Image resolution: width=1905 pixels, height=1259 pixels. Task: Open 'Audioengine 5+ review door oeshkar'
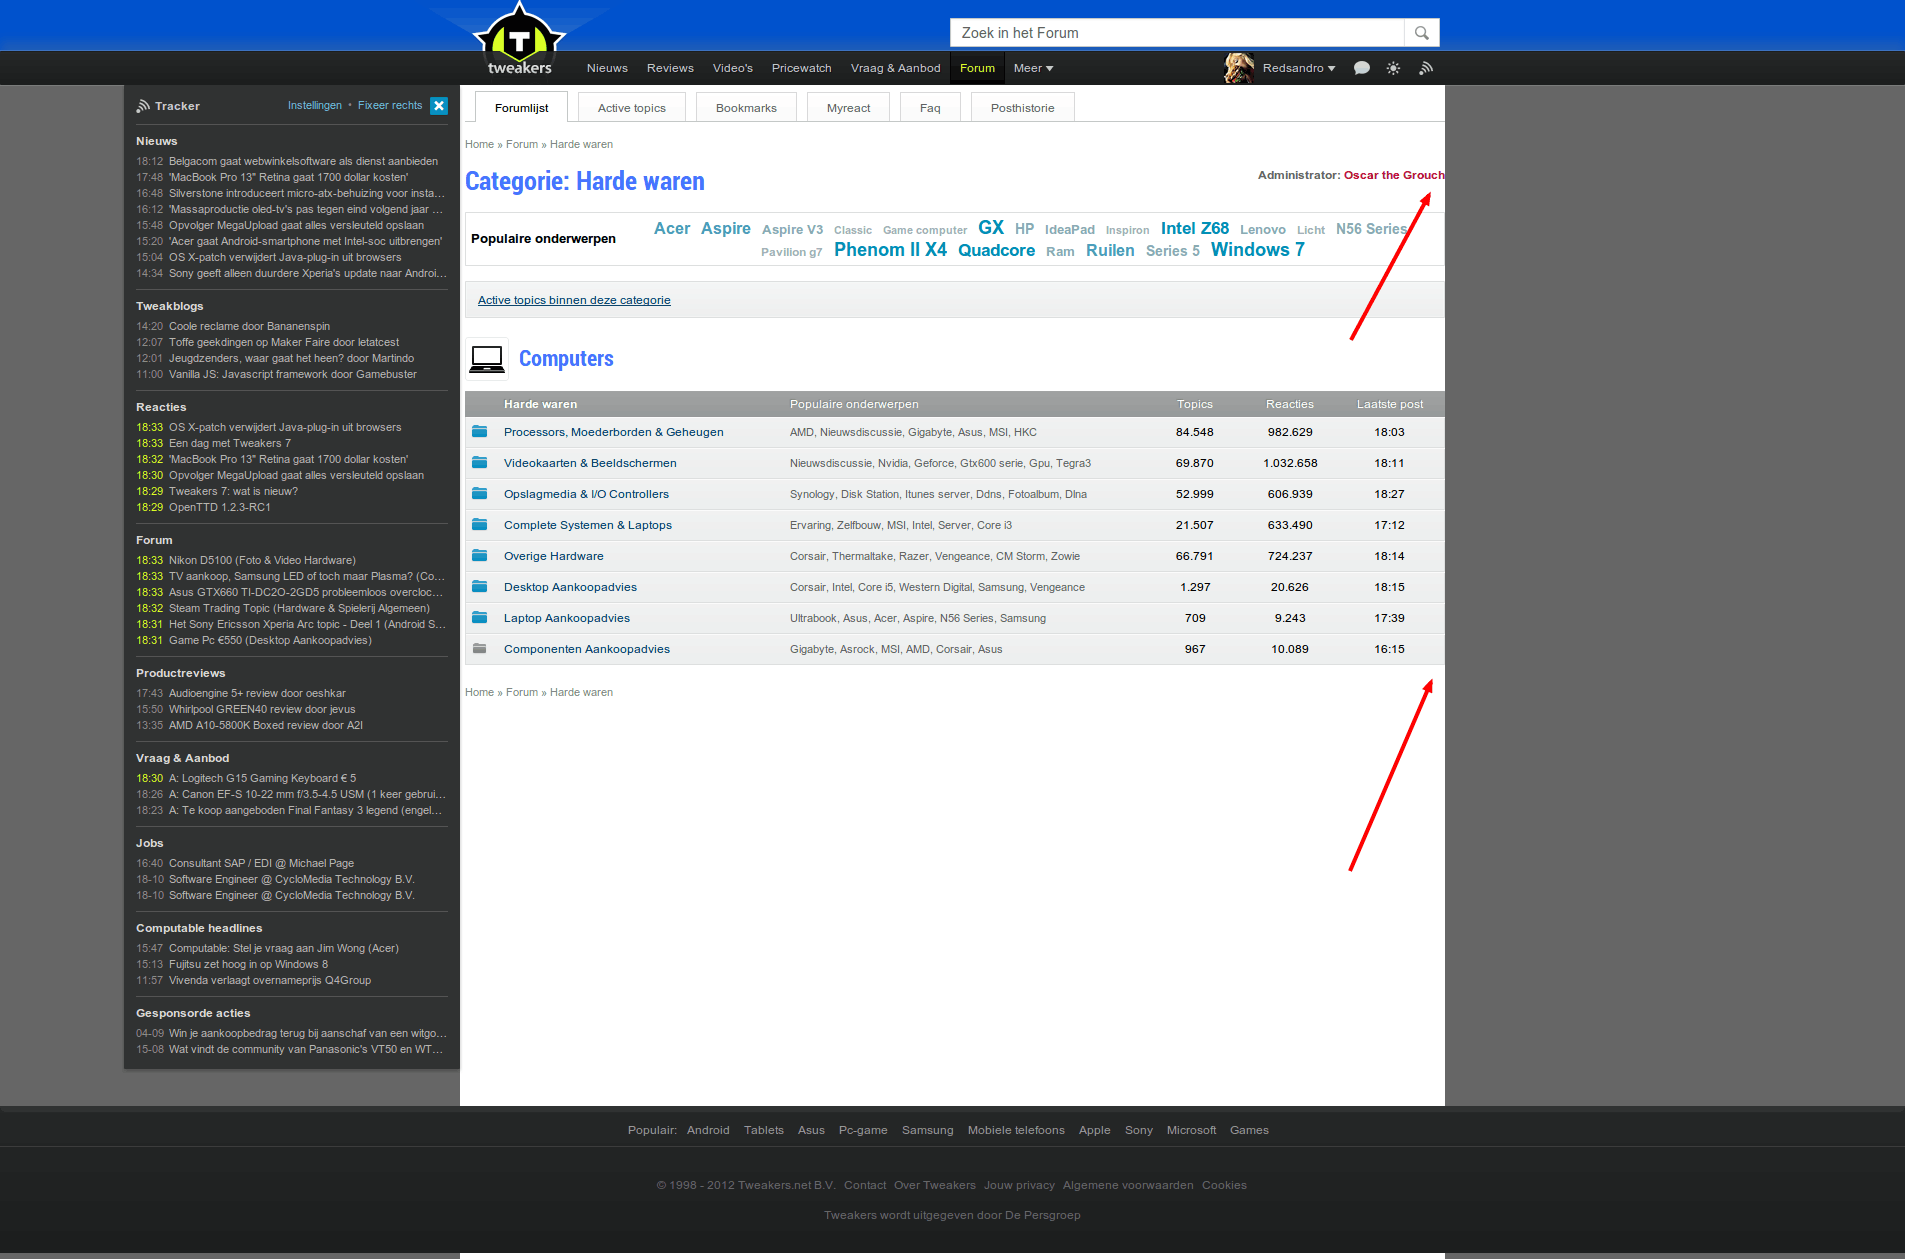pyautogui.click(x=257, y=693)
